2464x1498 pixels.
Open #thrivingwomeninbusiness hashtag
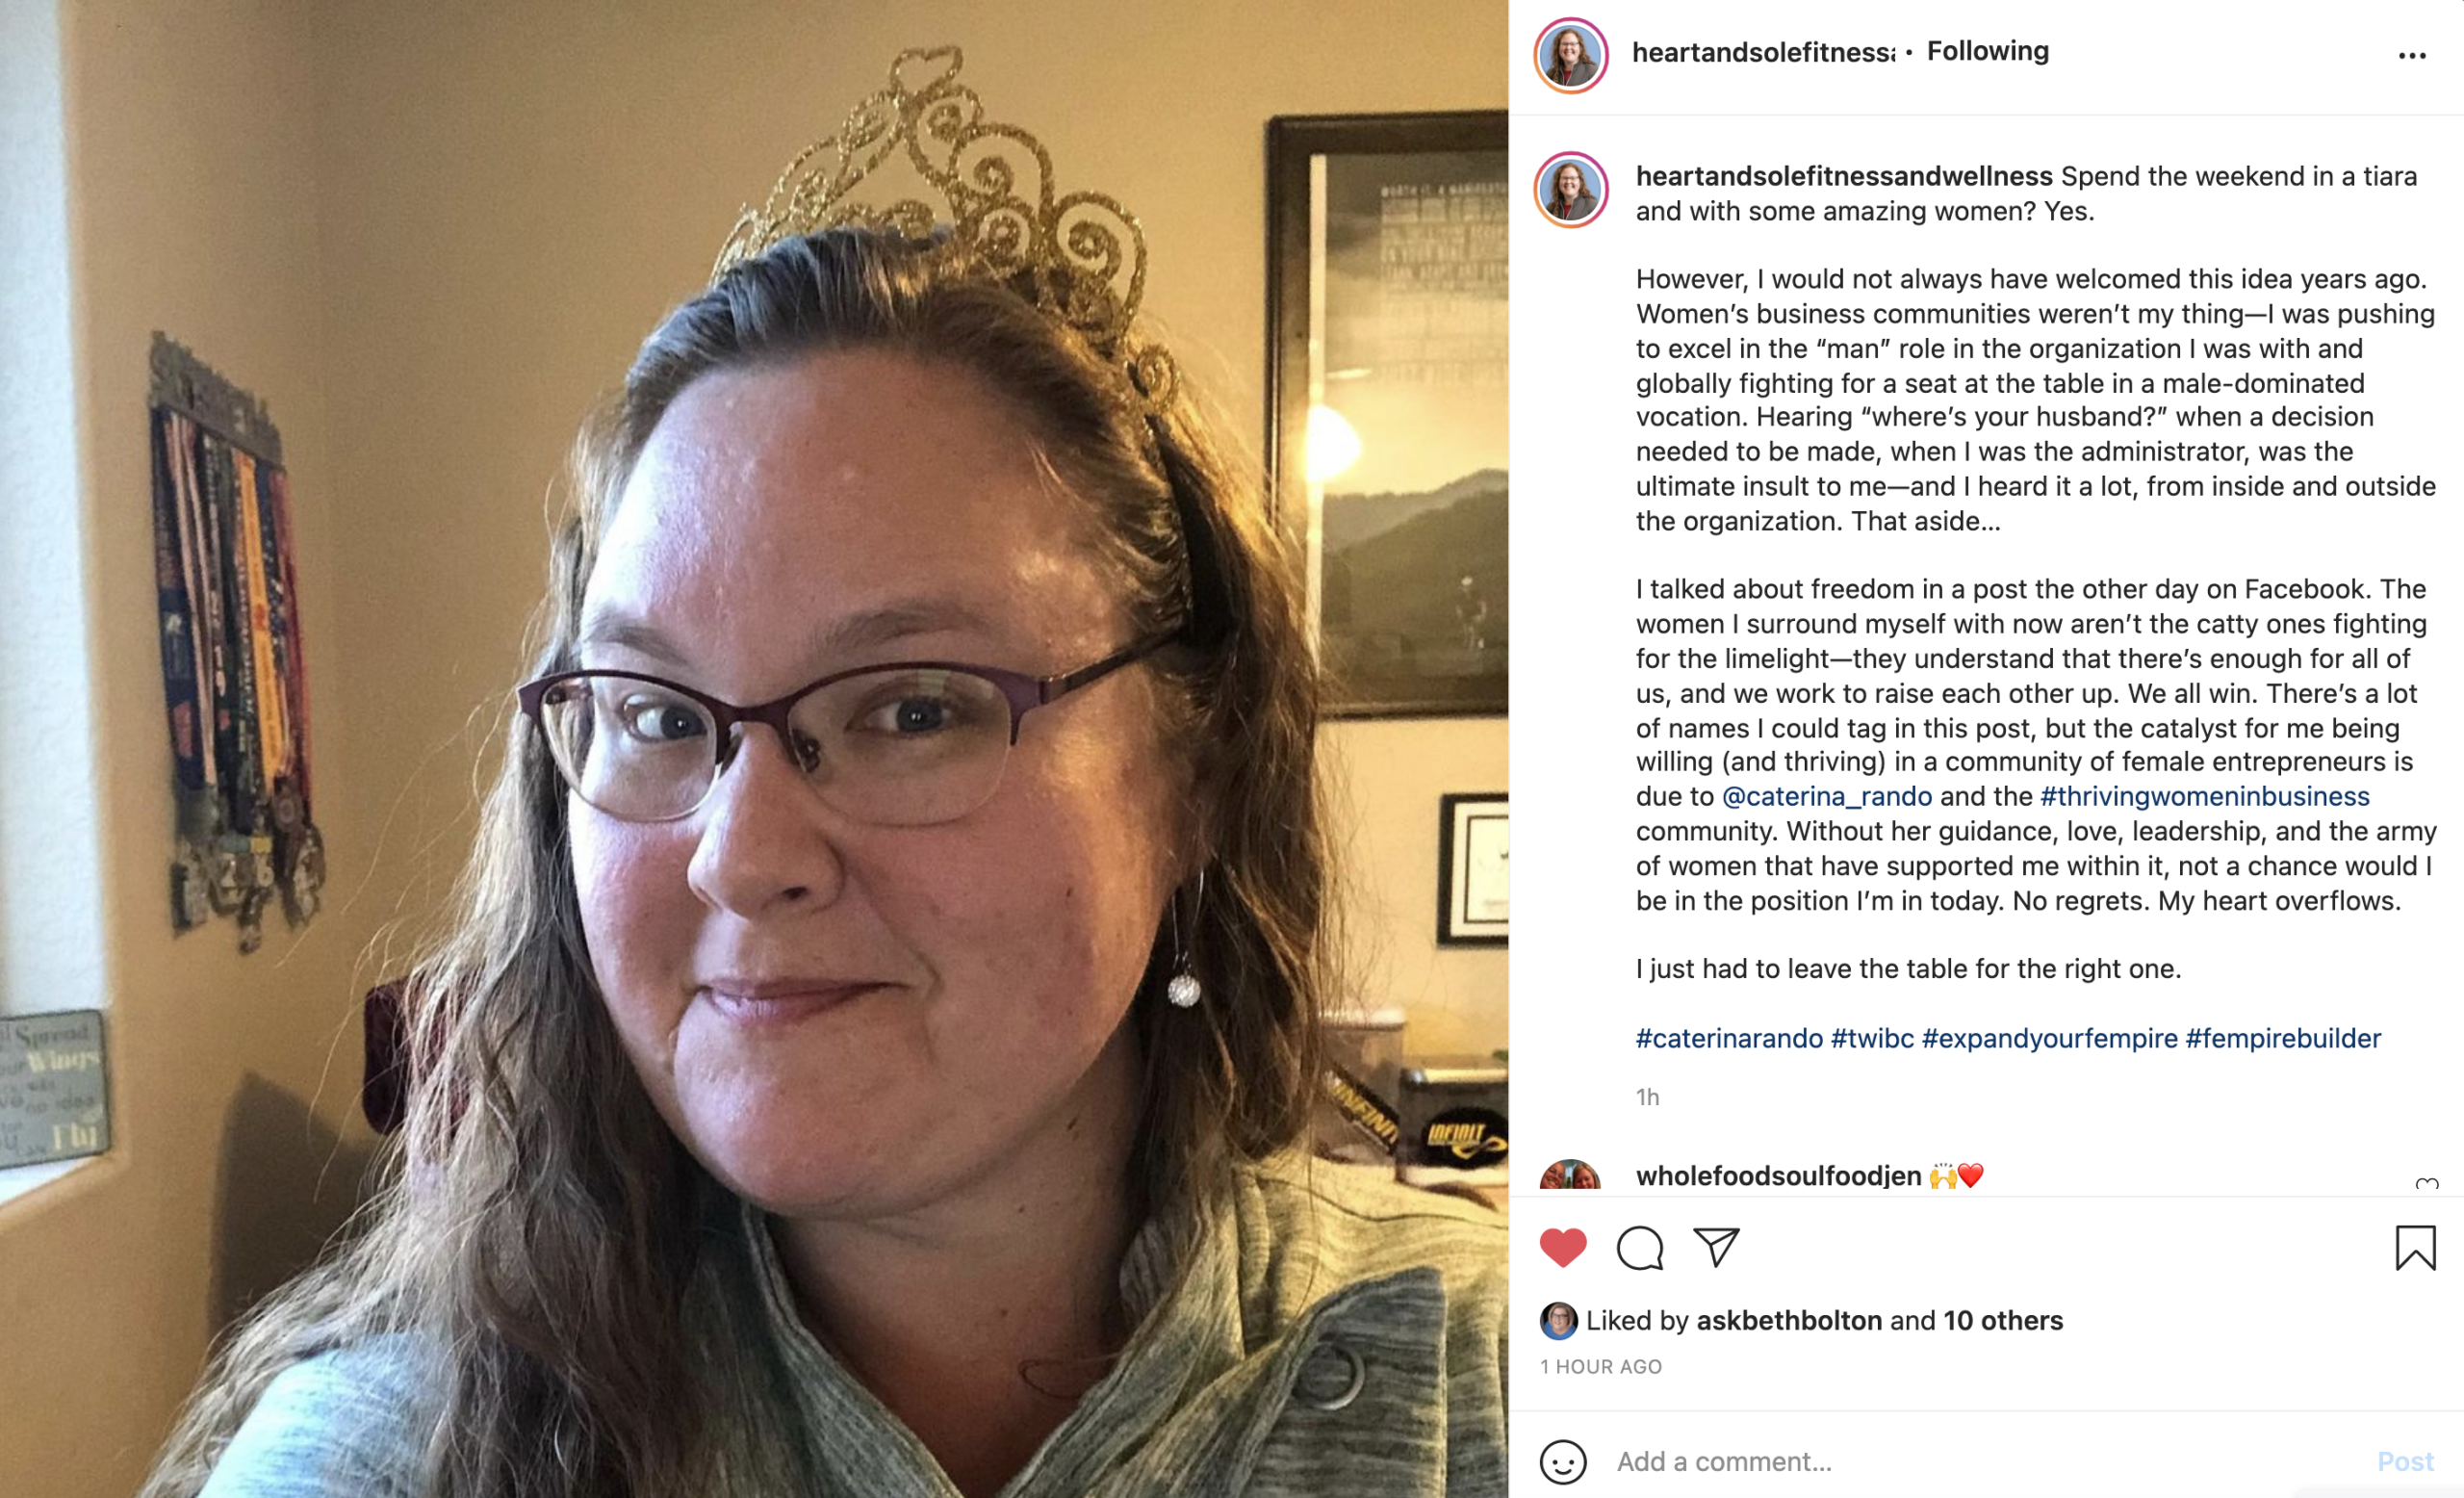[2205, 796]
